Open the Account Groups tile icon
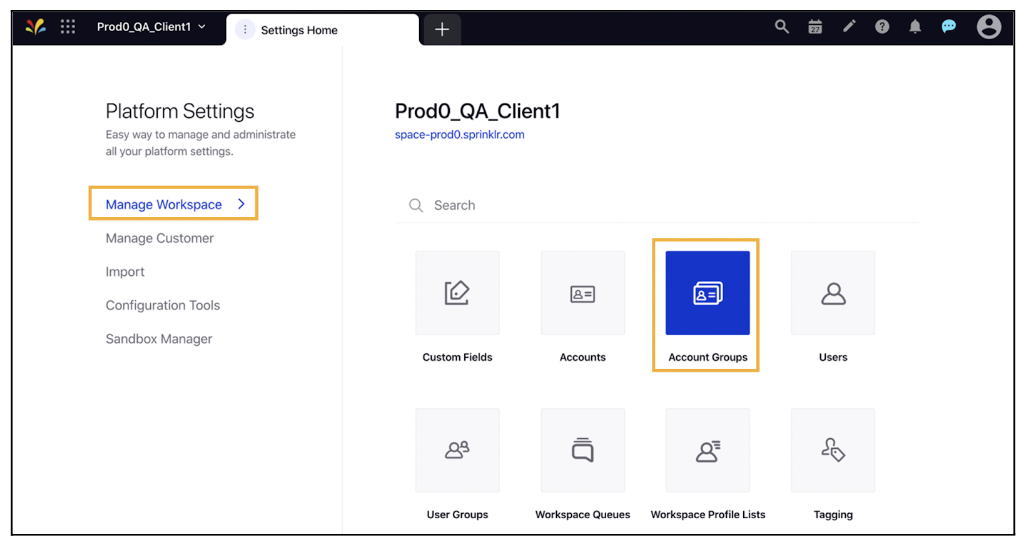This screenshot has height=548, width=1024. tap(707, 293)
